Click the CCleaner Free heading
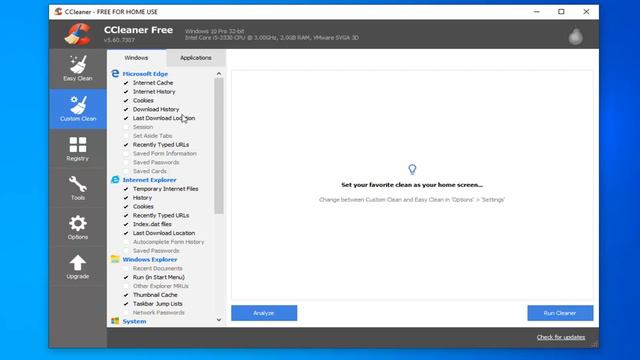Screen dimensions: 640x360 138,30
